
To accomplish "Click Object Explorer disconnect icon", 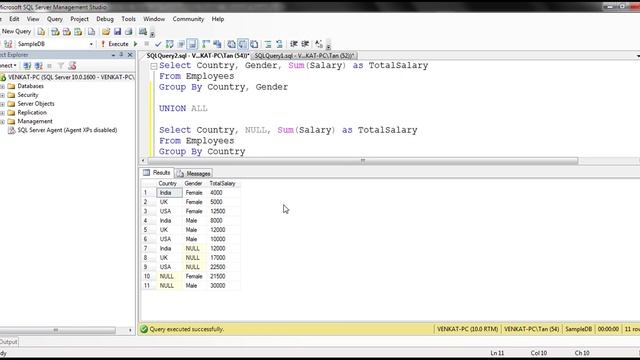I will [39, 66].
